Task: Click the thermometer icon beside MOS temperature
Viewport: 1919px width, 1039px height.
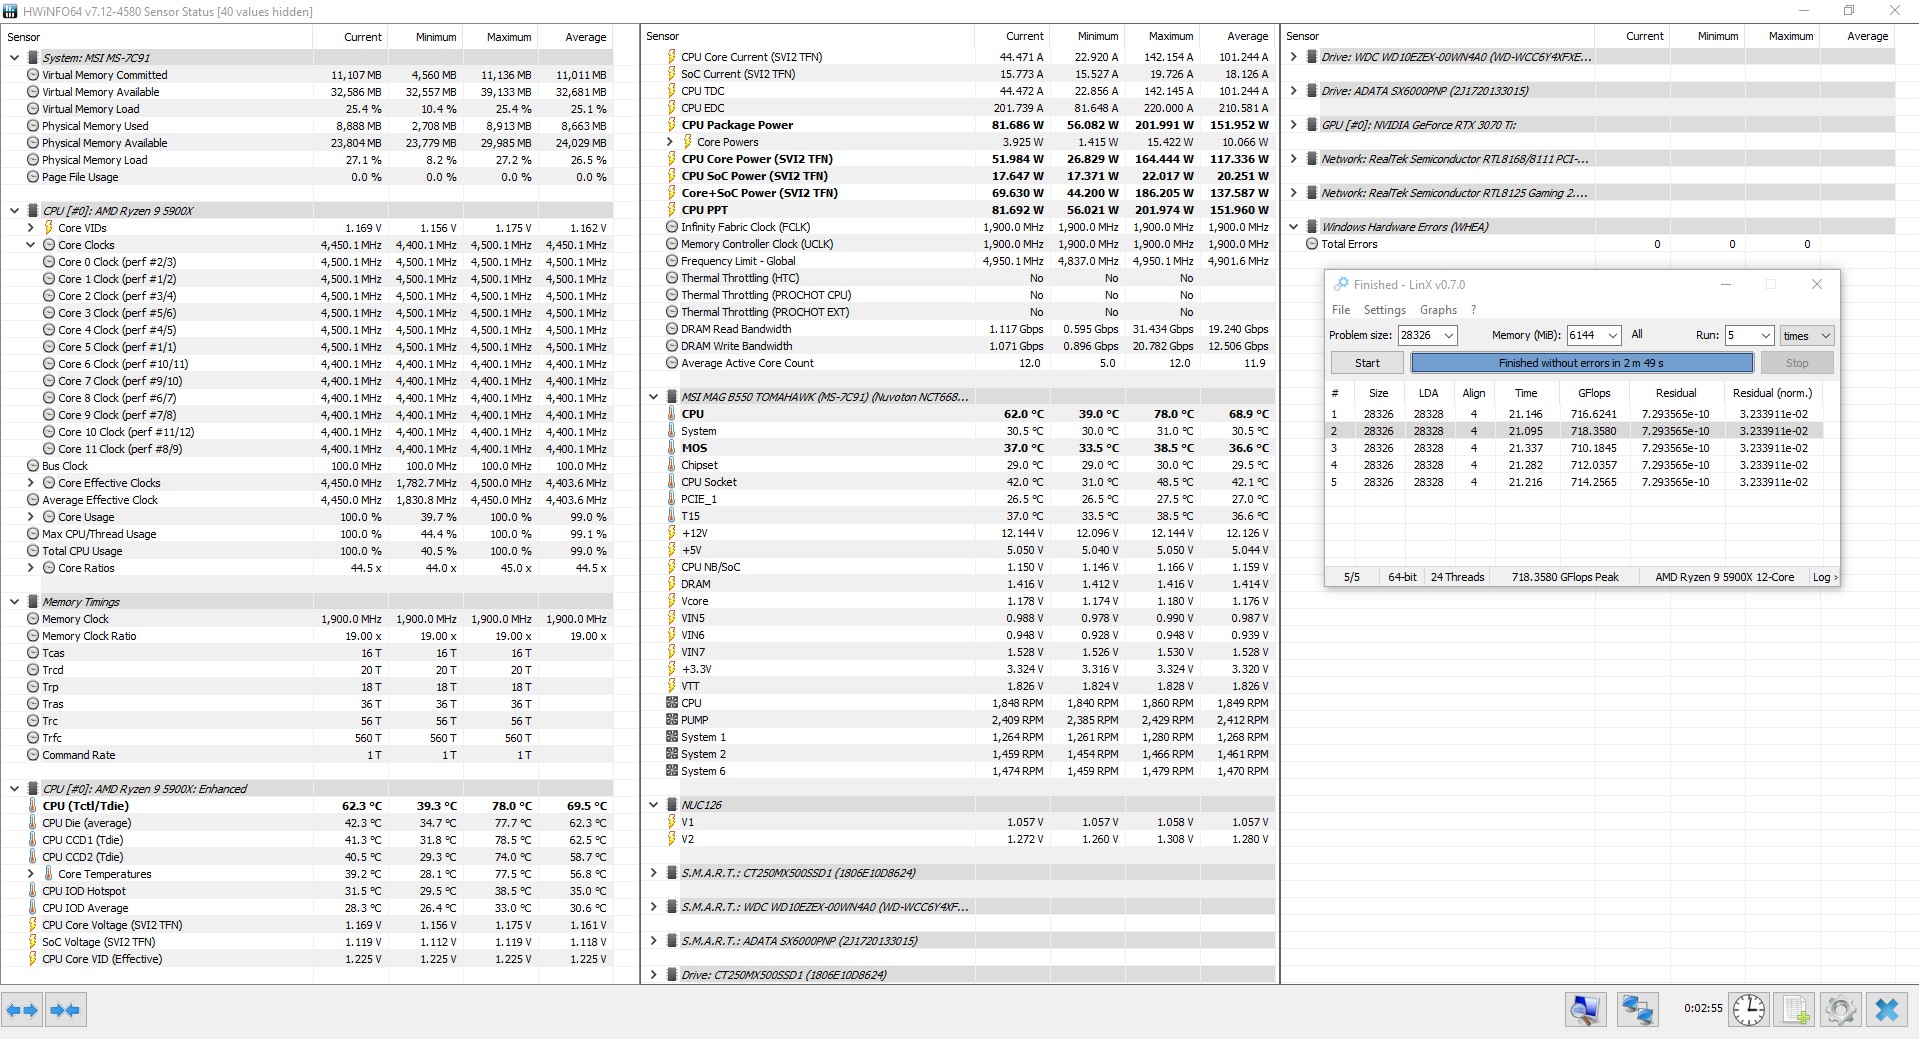Action: tap(672, 448)
